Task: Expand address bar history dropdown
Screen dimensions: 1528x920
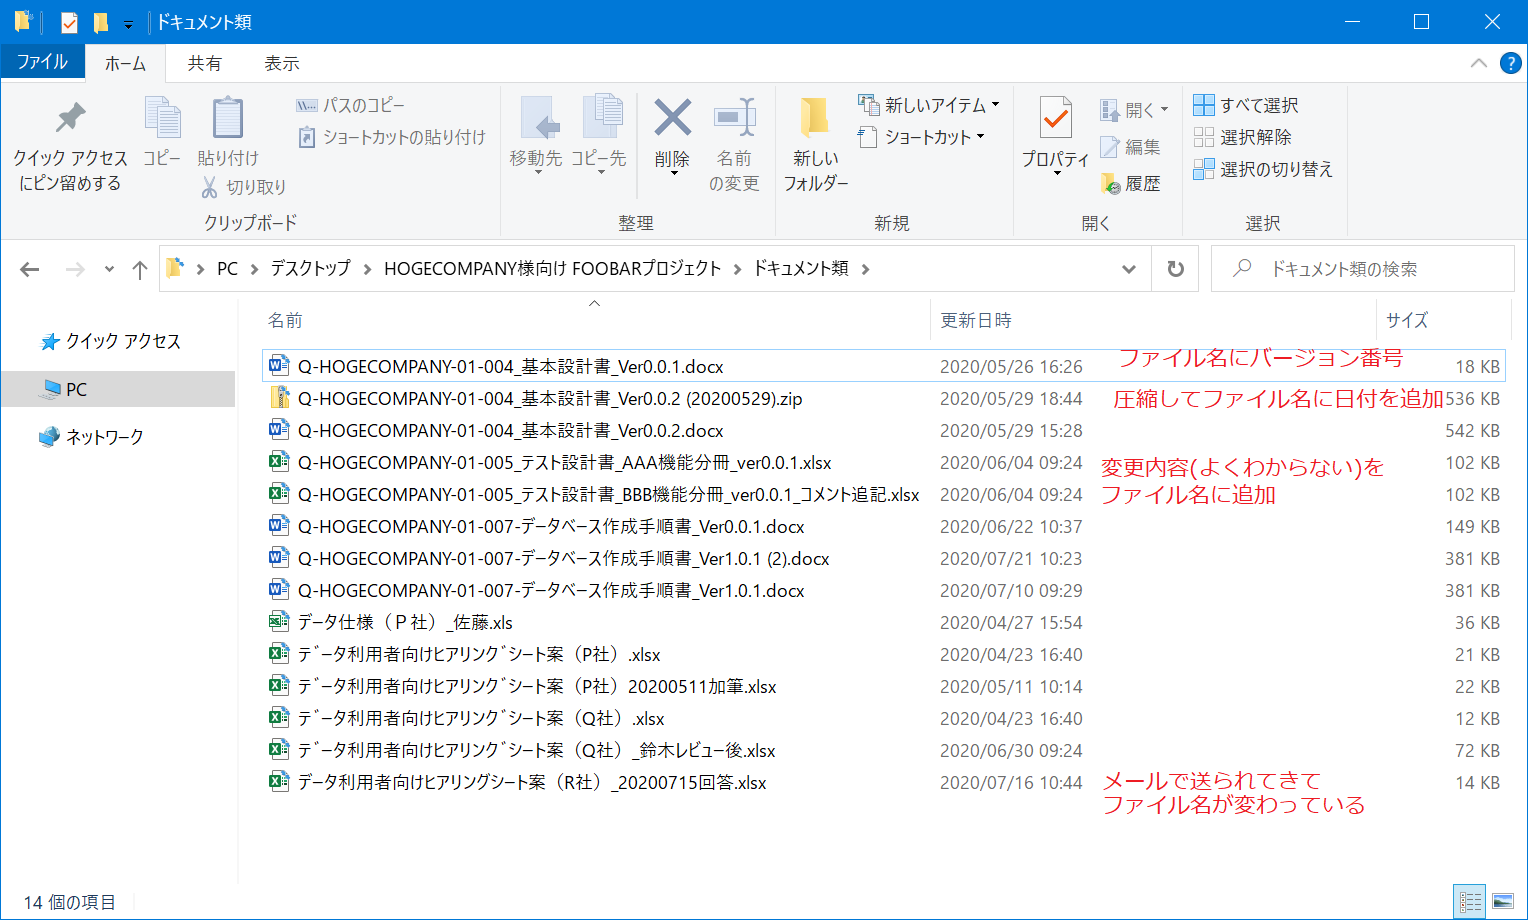Action: pos(1128,269)
